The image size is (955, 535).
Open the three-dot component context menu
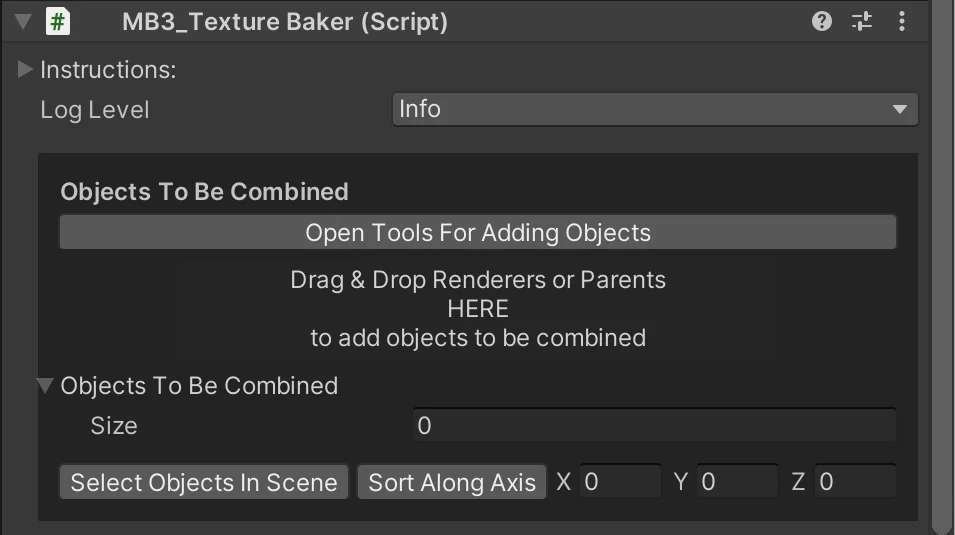pyautogui.click(x=902, y=21)
